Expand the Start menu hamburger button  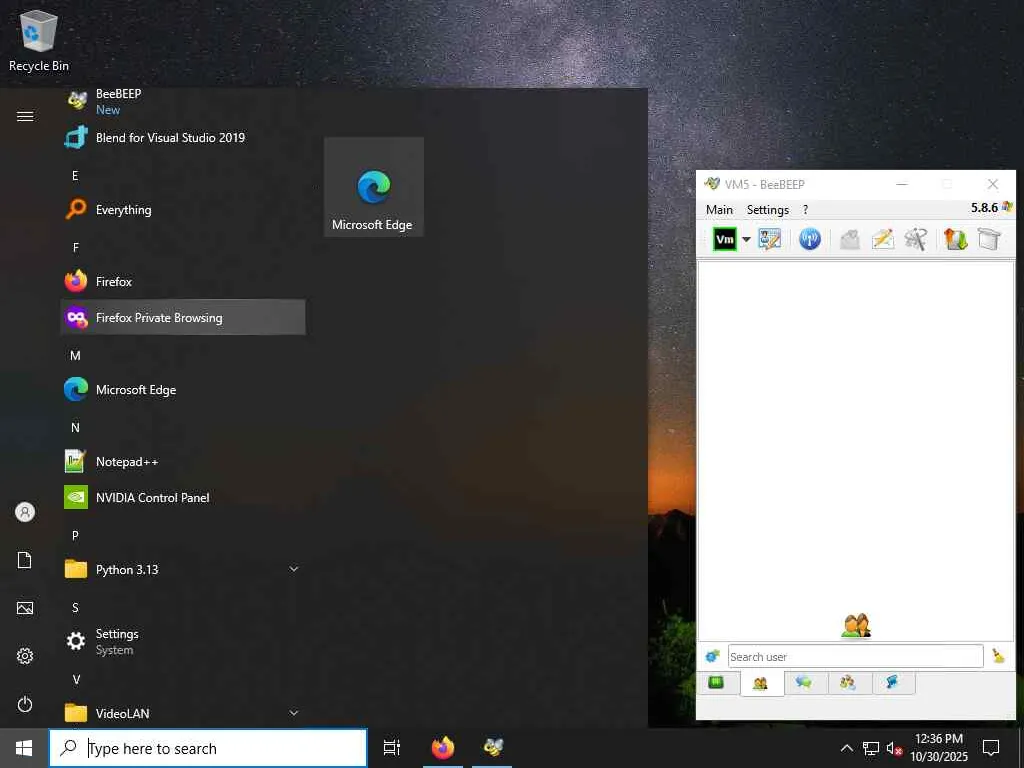click(x=25, y=116)
